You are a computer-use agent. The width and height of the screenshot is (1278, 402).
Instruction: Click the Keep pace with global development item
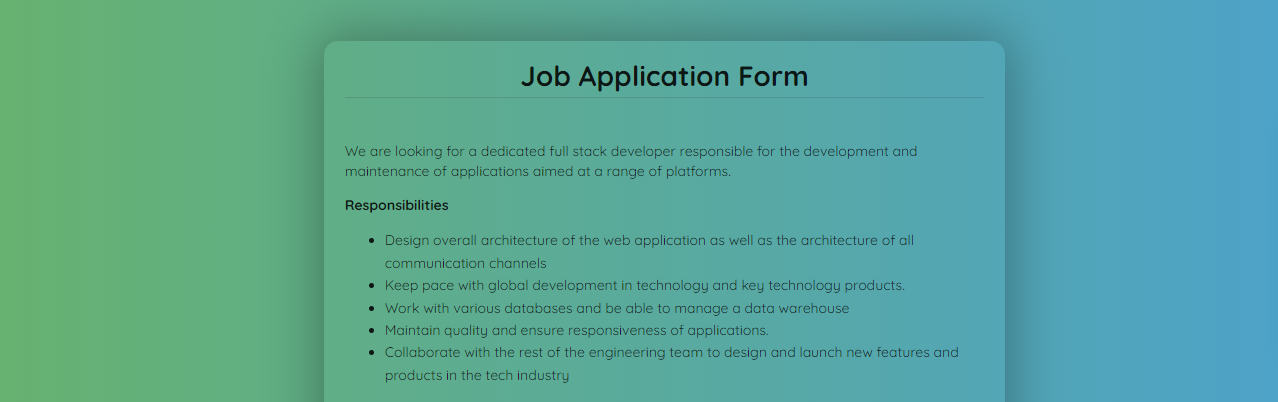click(644, 285)
